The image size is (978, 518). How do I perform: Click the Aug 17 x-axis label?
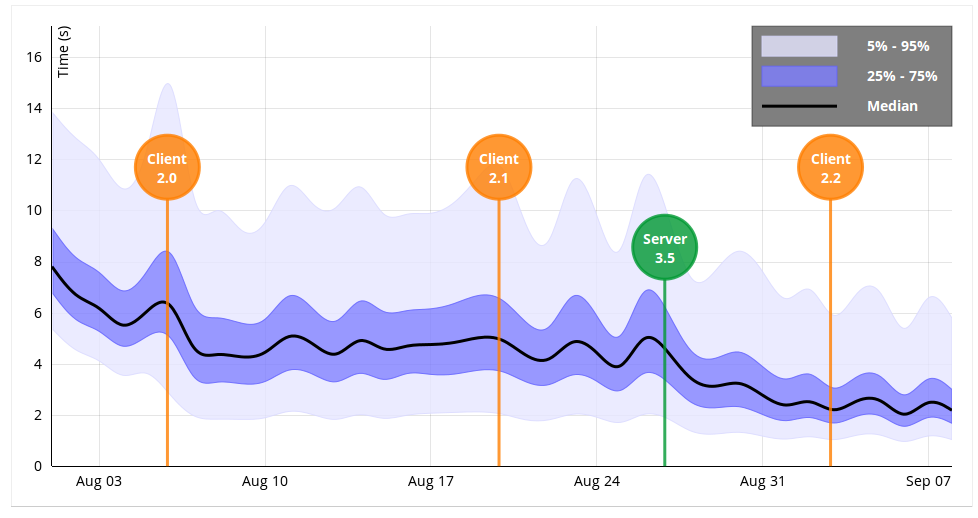click(430, 482)
